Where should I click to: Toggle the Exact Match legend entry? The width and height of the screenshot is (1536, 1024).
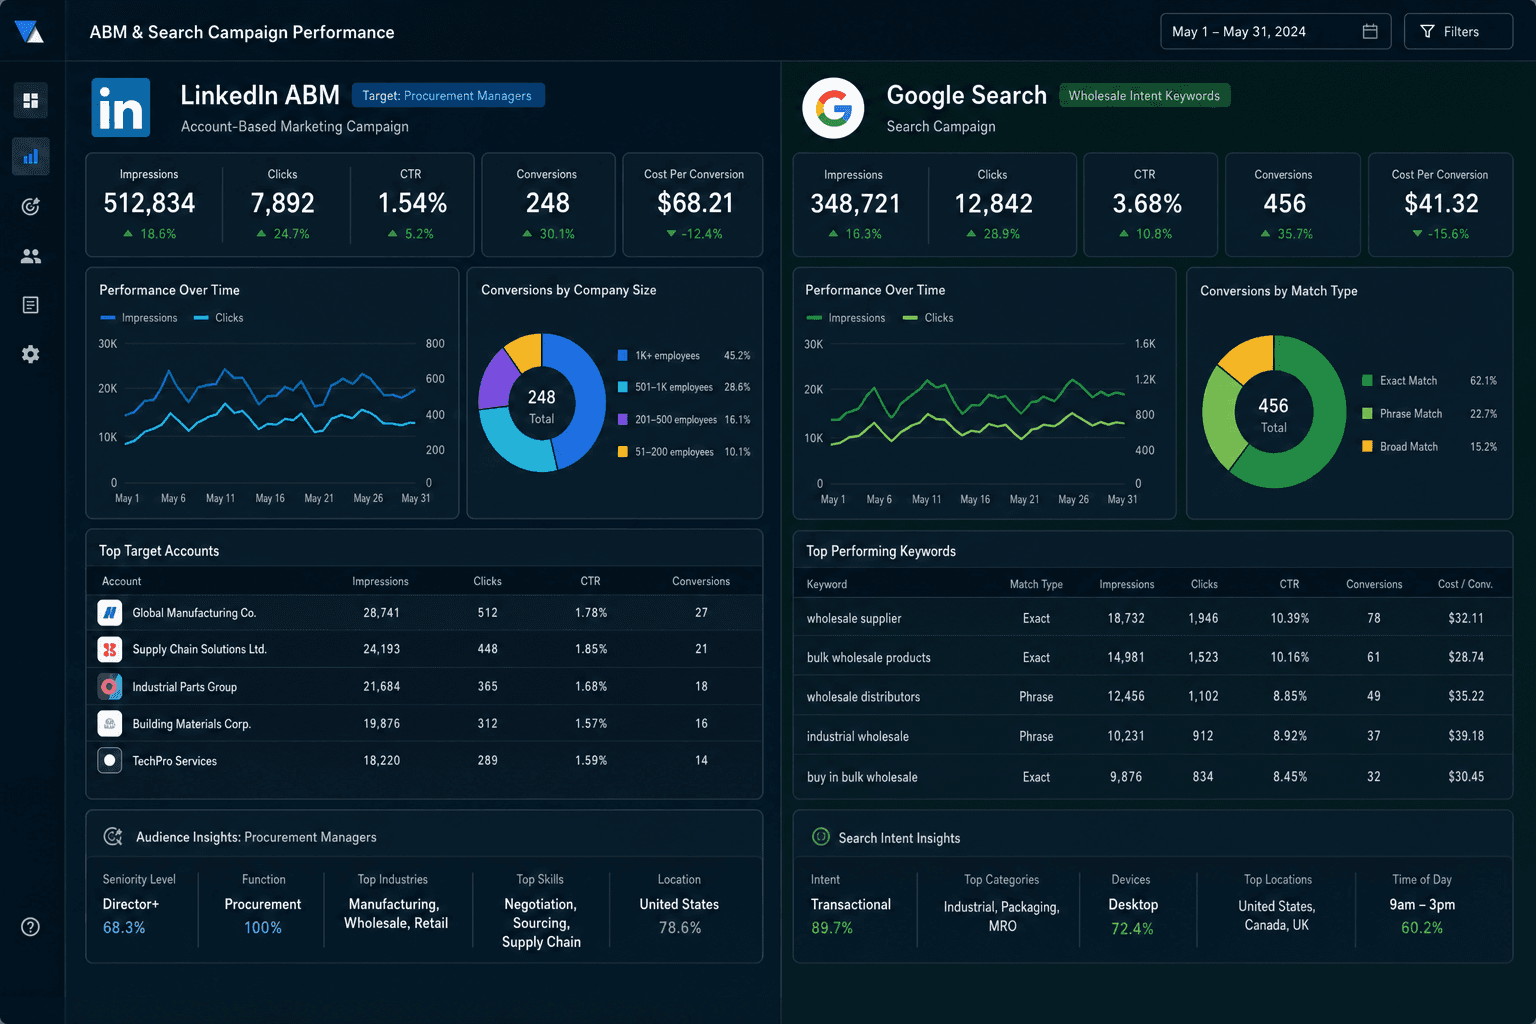click(1429, 381)
